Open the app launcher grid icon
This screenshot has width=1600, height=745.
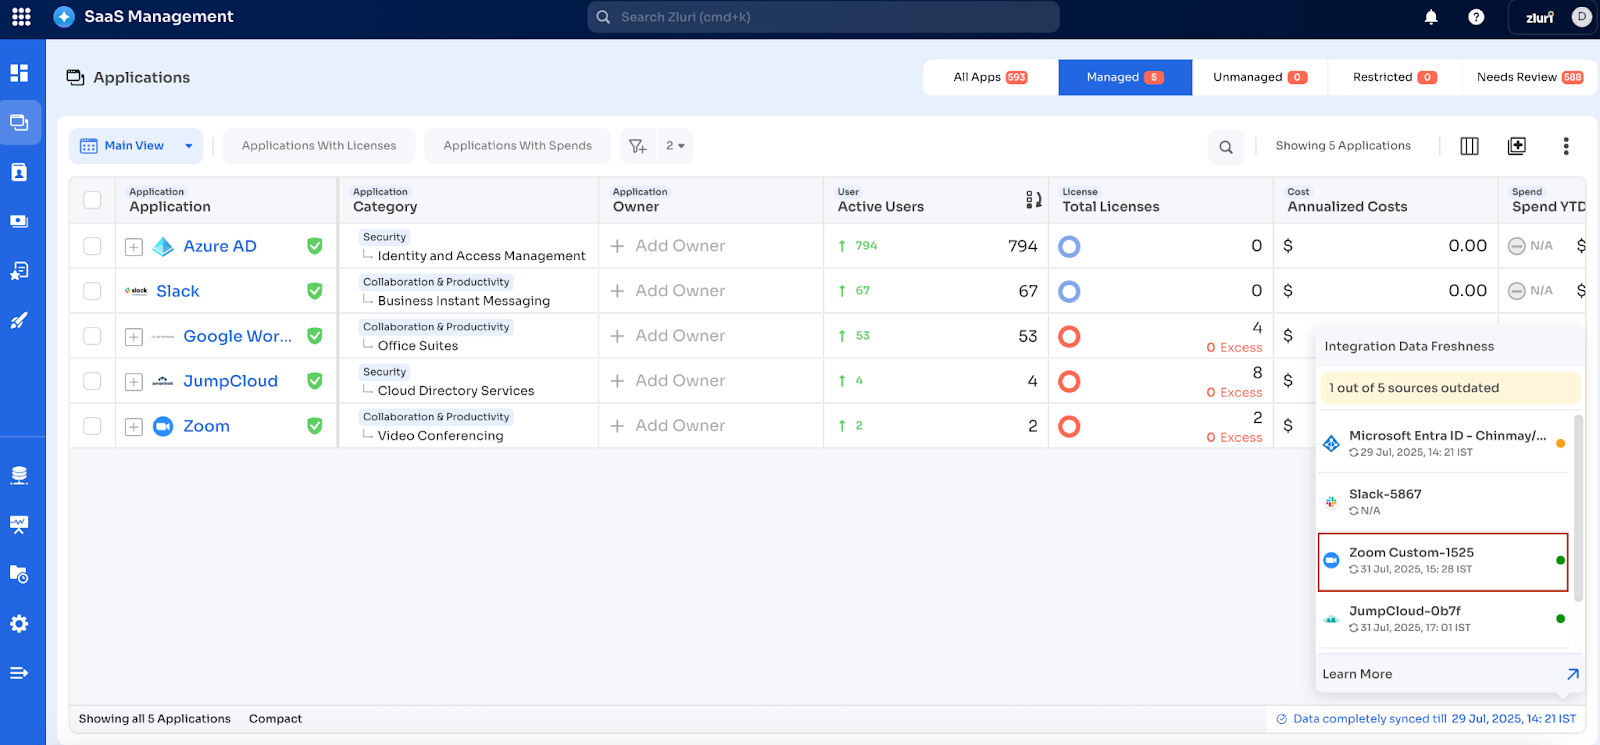tap(21, 17)
